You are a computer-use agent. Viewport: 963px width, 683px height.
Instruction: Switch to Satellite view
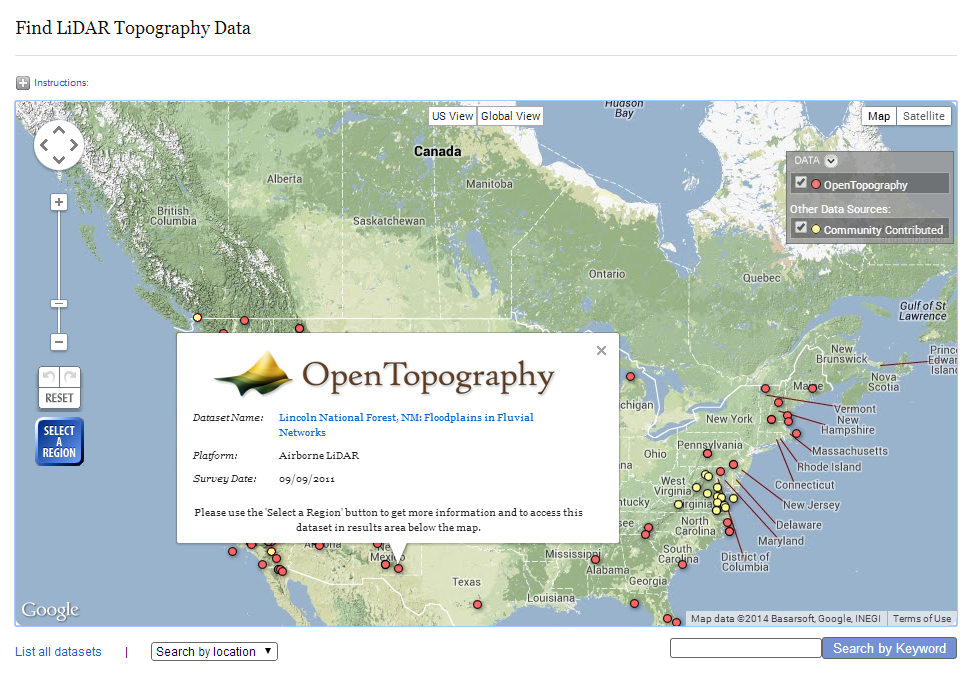pos(922,115)
